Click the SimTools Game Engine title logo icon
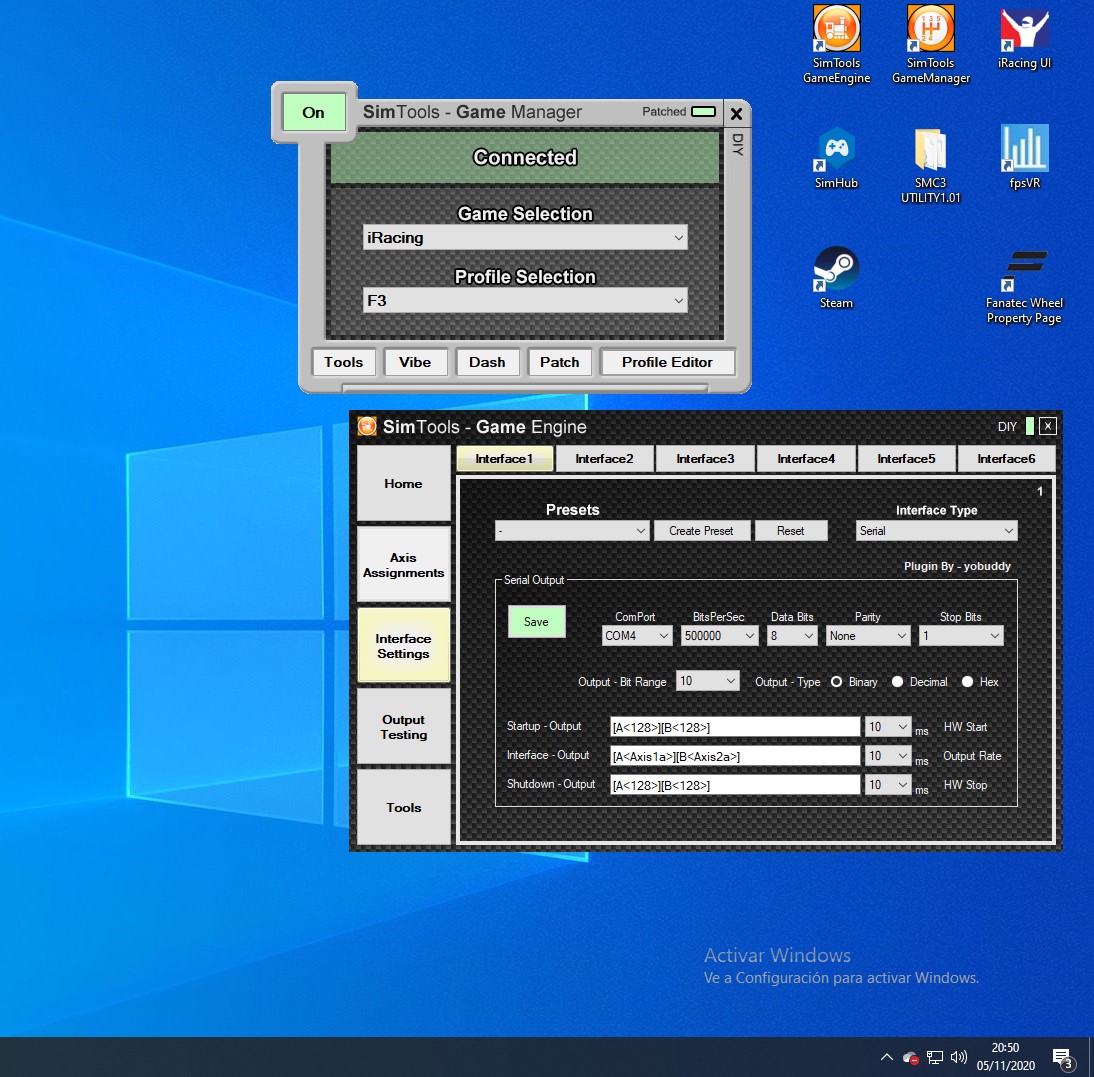This screenshot has width=1094, height=1077. [x=367, y=426]
